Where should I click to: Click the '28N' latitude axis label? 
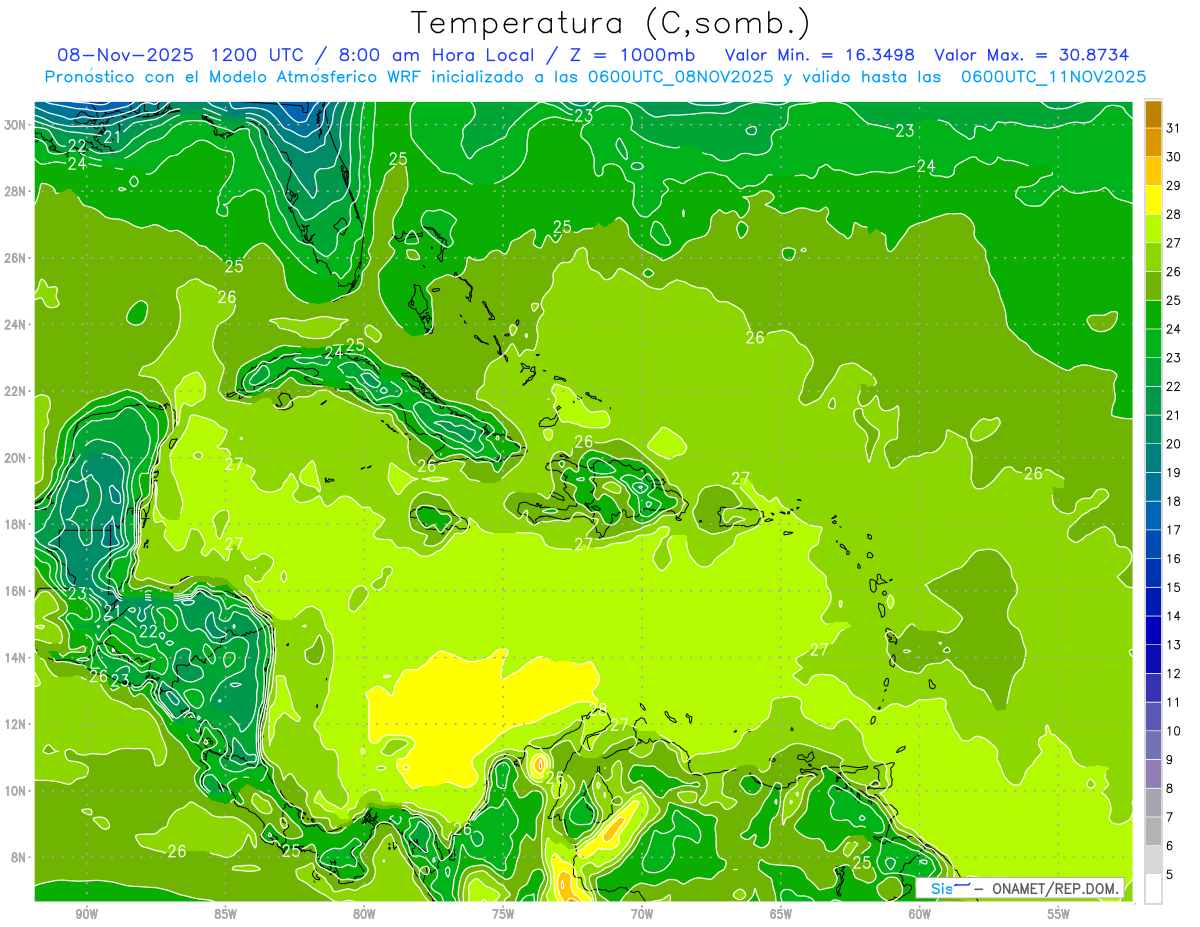coord(16,191)
